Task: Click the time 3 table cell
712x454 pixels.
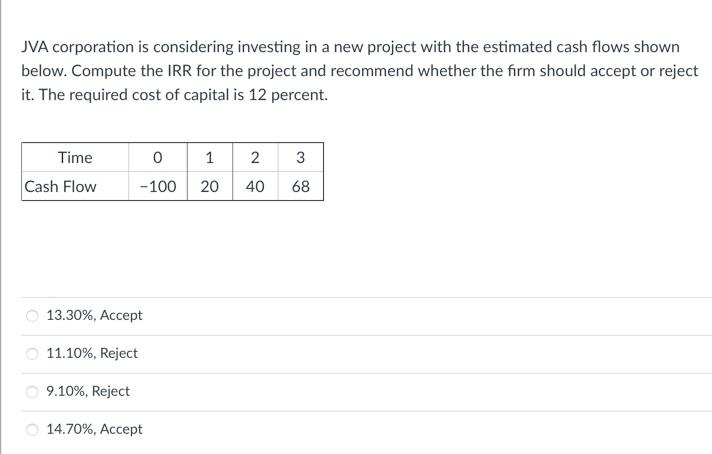Action: [x=301, y=158]
